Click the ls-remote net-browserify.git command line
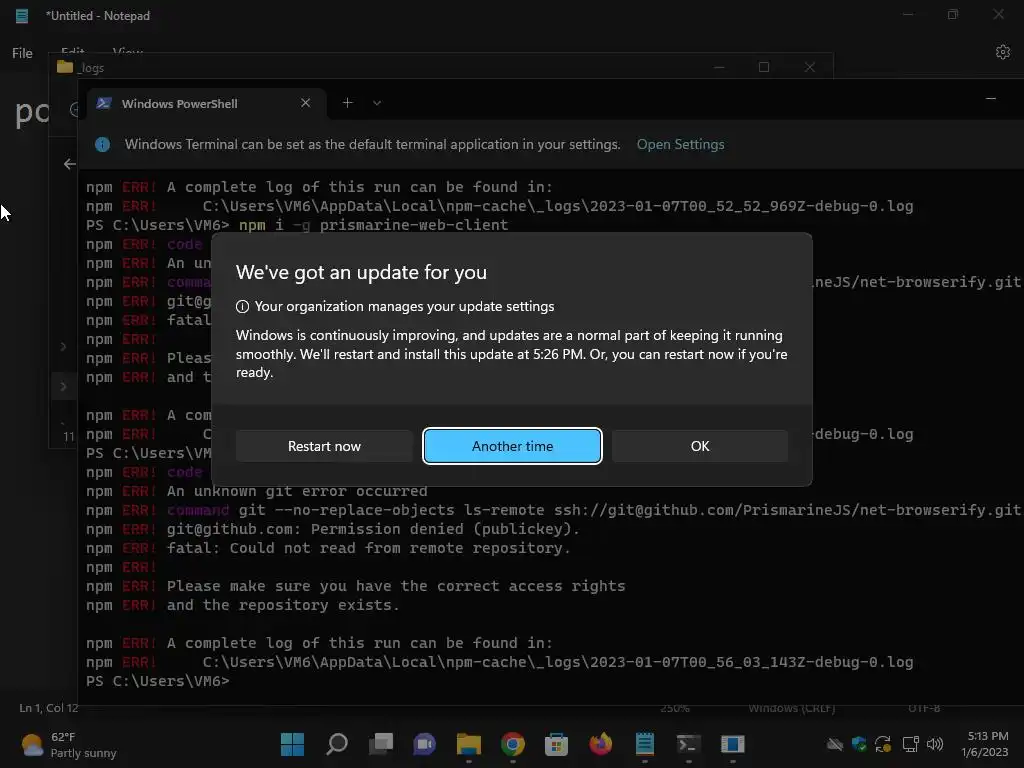This screenshot has height=768, width=1024. point(553,510)
